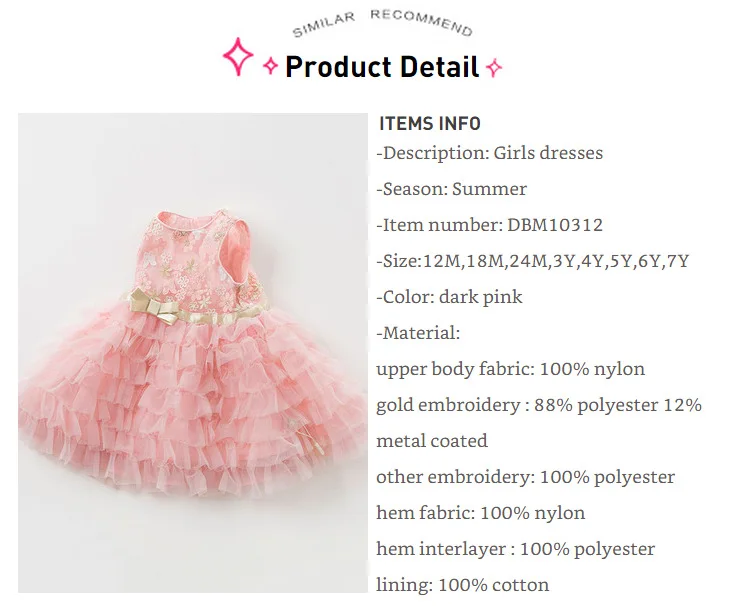Viewport: 750px width, 606px height.
Task: Click the gold embroidery composition line
Action: pos(539,406)
